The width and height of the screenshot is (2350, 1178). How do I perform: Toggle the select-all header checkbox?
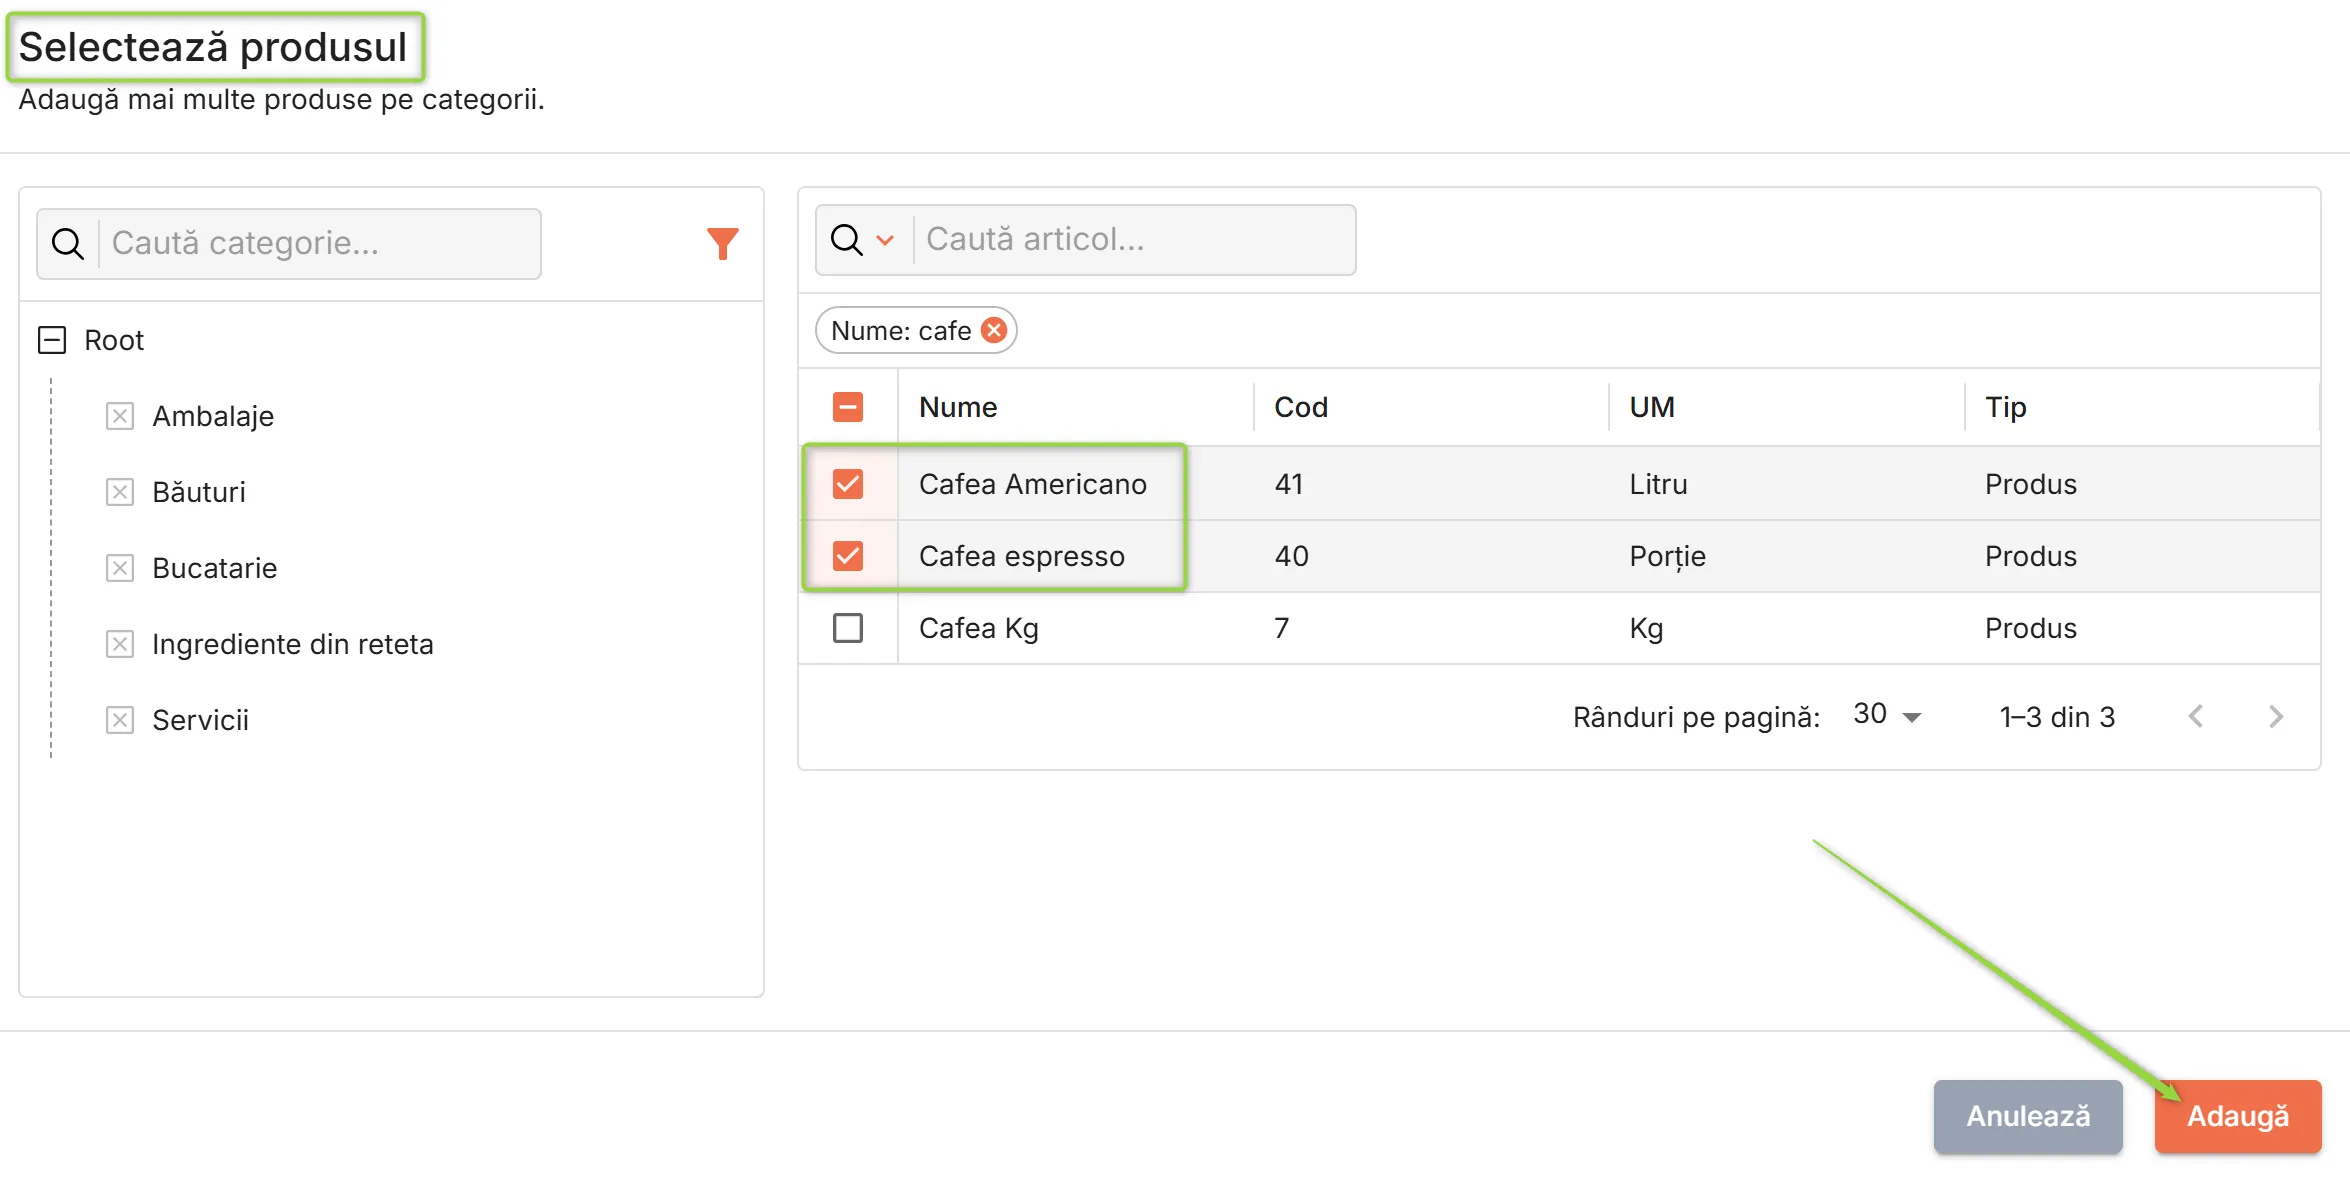point(848,407)
